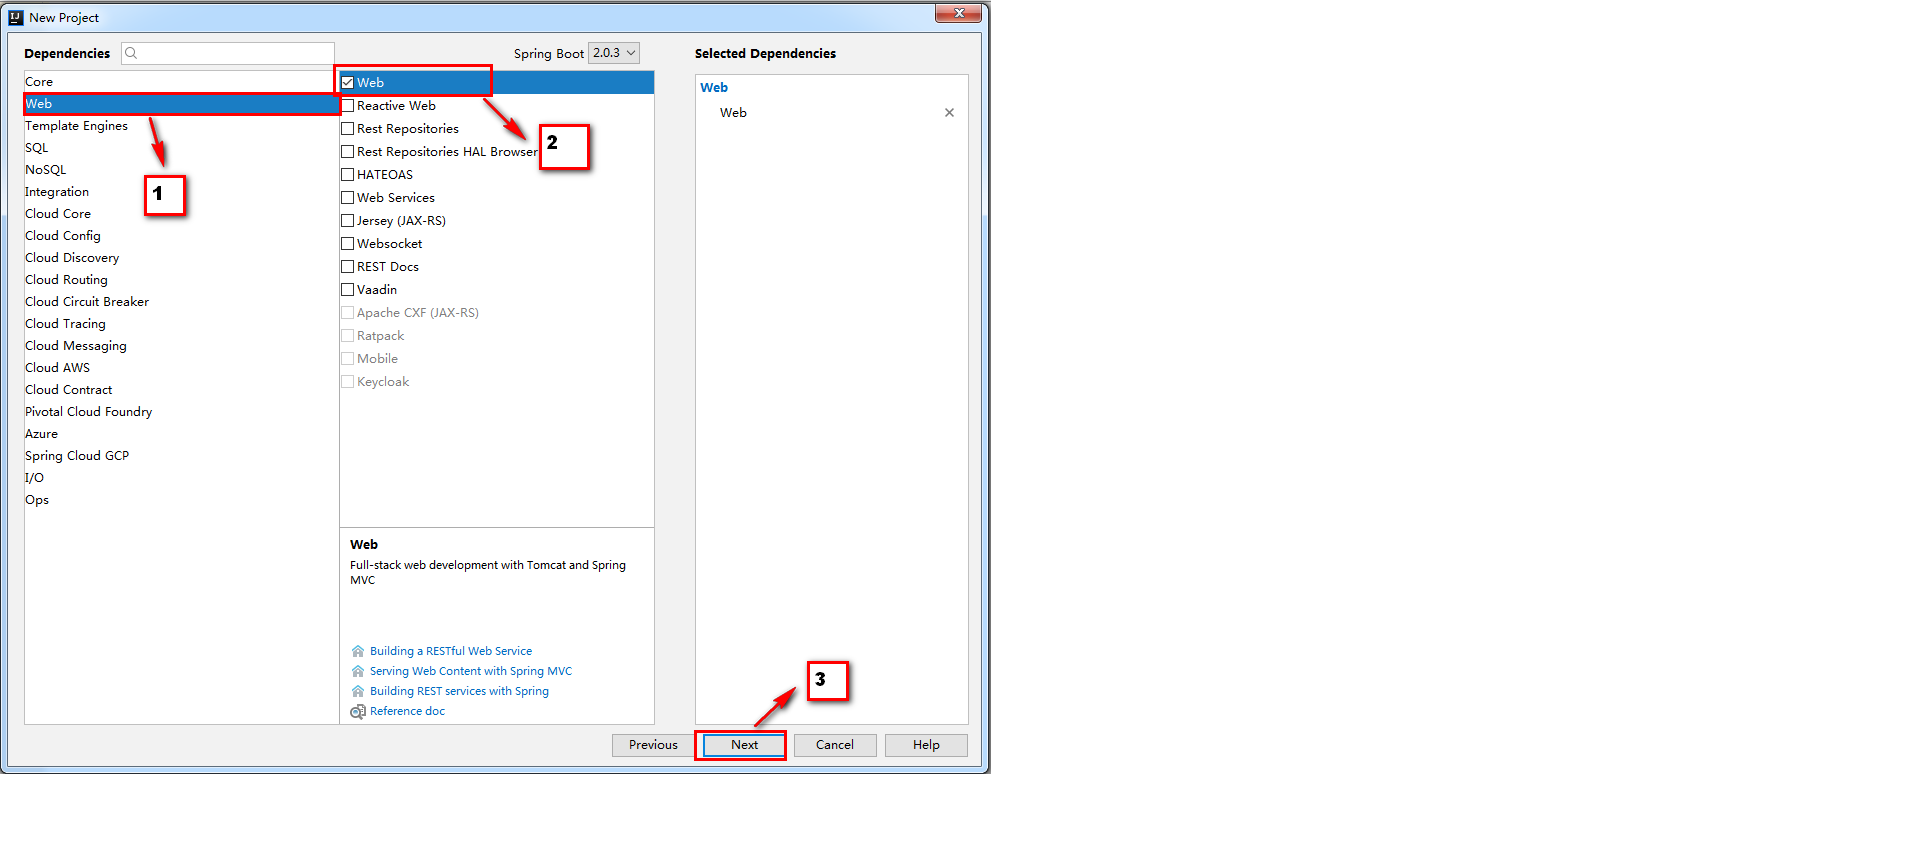Screen dimensions: 1909x851
Task: Select Cloud Circuit Breaker category
Action: pos(181,302)
